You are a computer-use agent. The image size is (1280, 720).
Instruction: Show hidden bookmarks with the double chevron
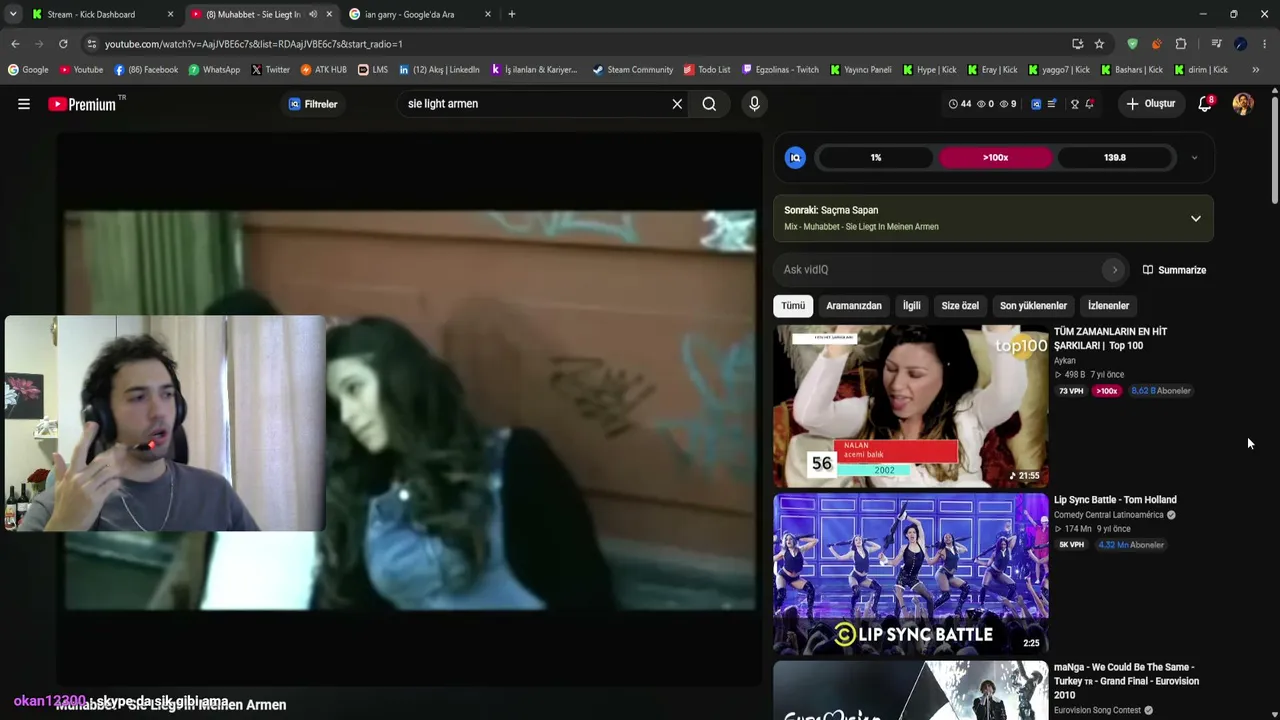(1256, 70)
